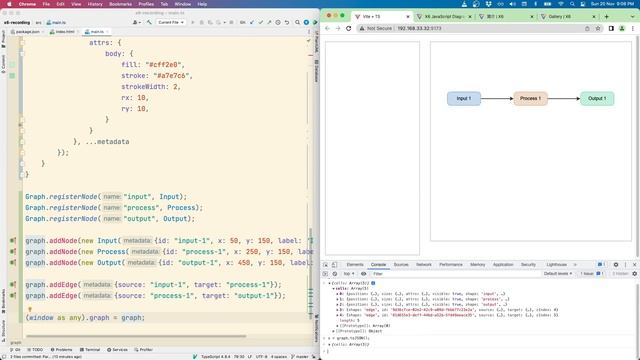The height and width of the screenshot is (360, 640).
Task: Click the Git push arrow icon
Action: (269, 22)
